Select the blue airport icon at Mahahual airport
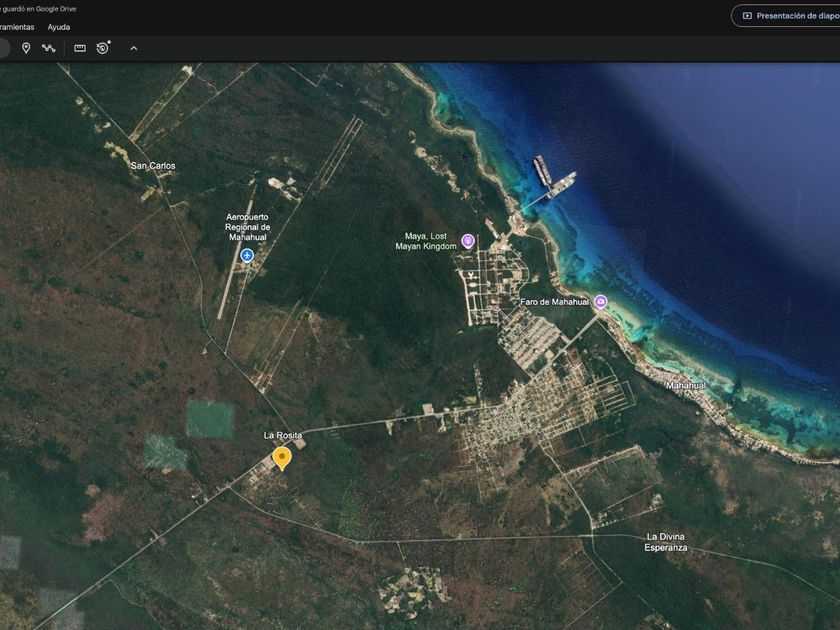Viewport: 840px width, 630px height. click(247, 255)
